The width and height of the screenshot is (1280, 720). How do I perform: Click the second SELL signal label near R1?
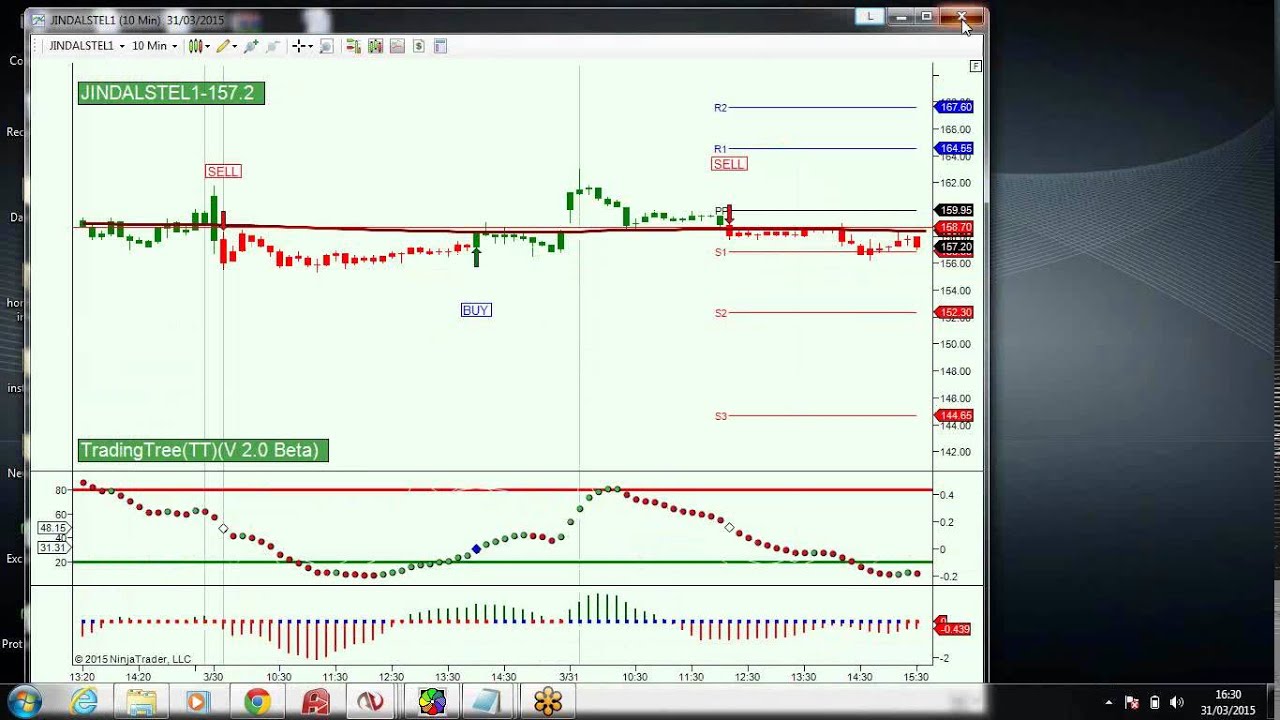pyautogui.click(x=729, y=164)
